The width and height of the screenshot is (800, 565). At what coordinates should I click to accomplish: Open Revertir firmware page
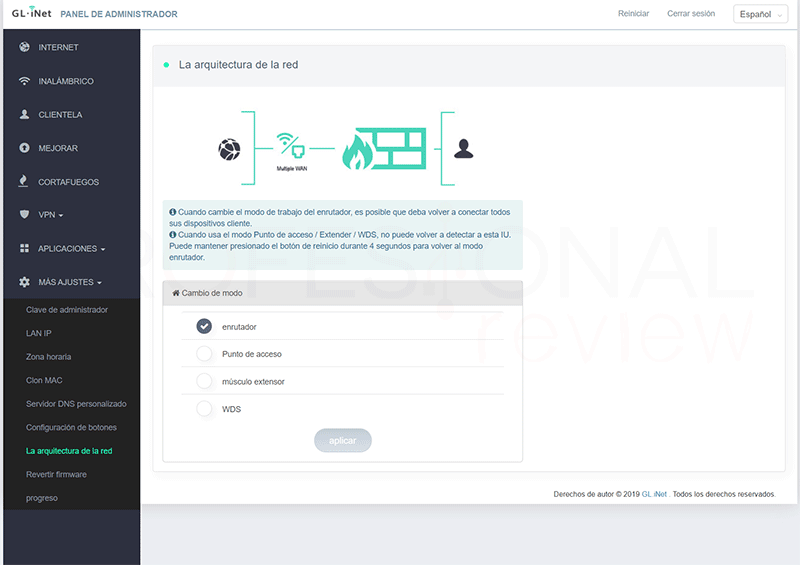pyautogui.click(x=56, y=474)
